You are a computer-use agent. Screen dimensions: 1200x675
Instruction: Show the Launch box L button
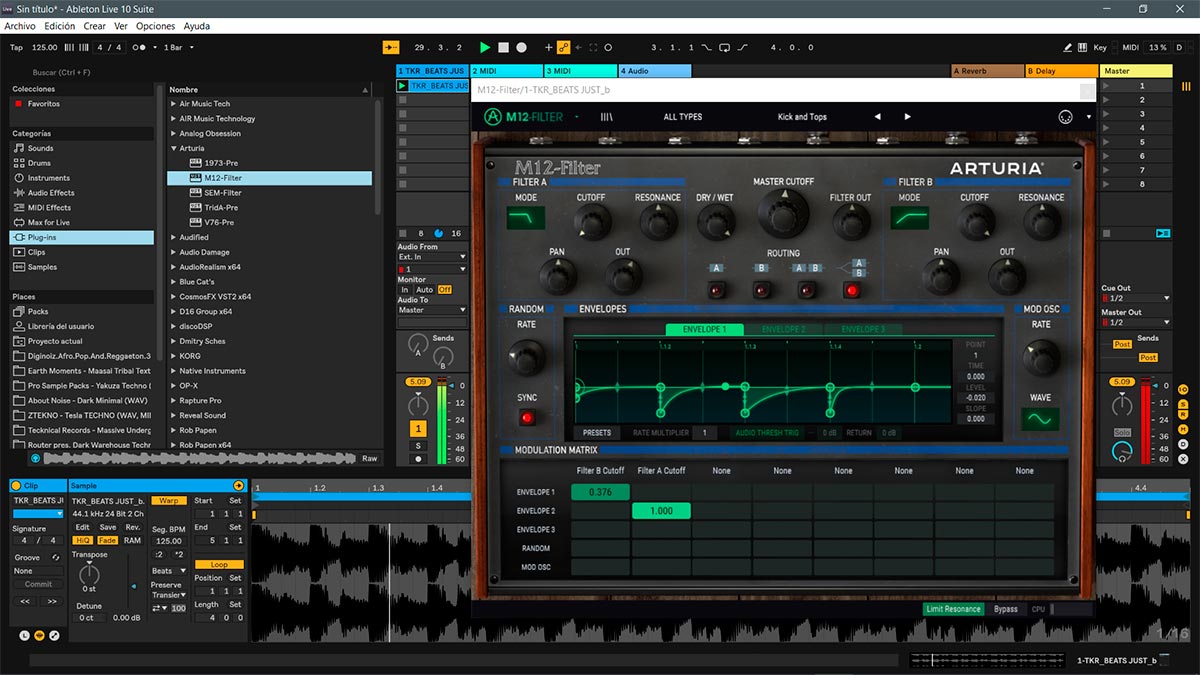25,635
